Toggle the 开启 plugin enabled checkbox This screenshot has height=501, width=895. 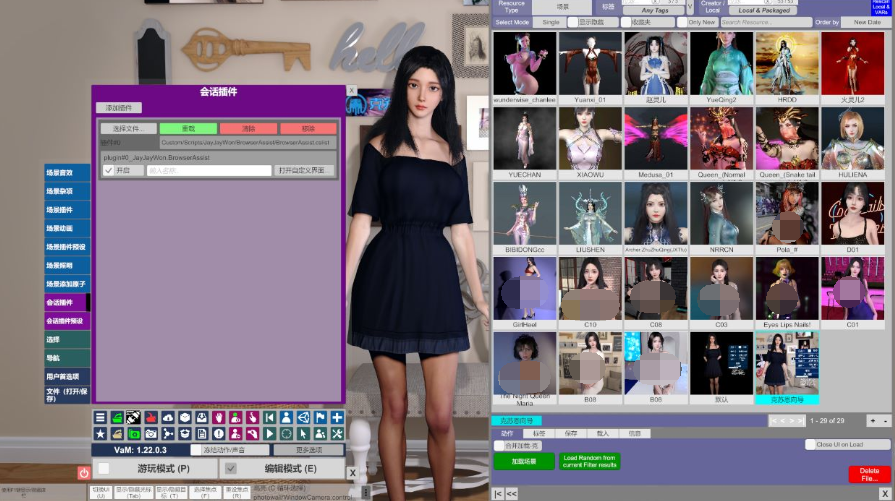(108, 170)
